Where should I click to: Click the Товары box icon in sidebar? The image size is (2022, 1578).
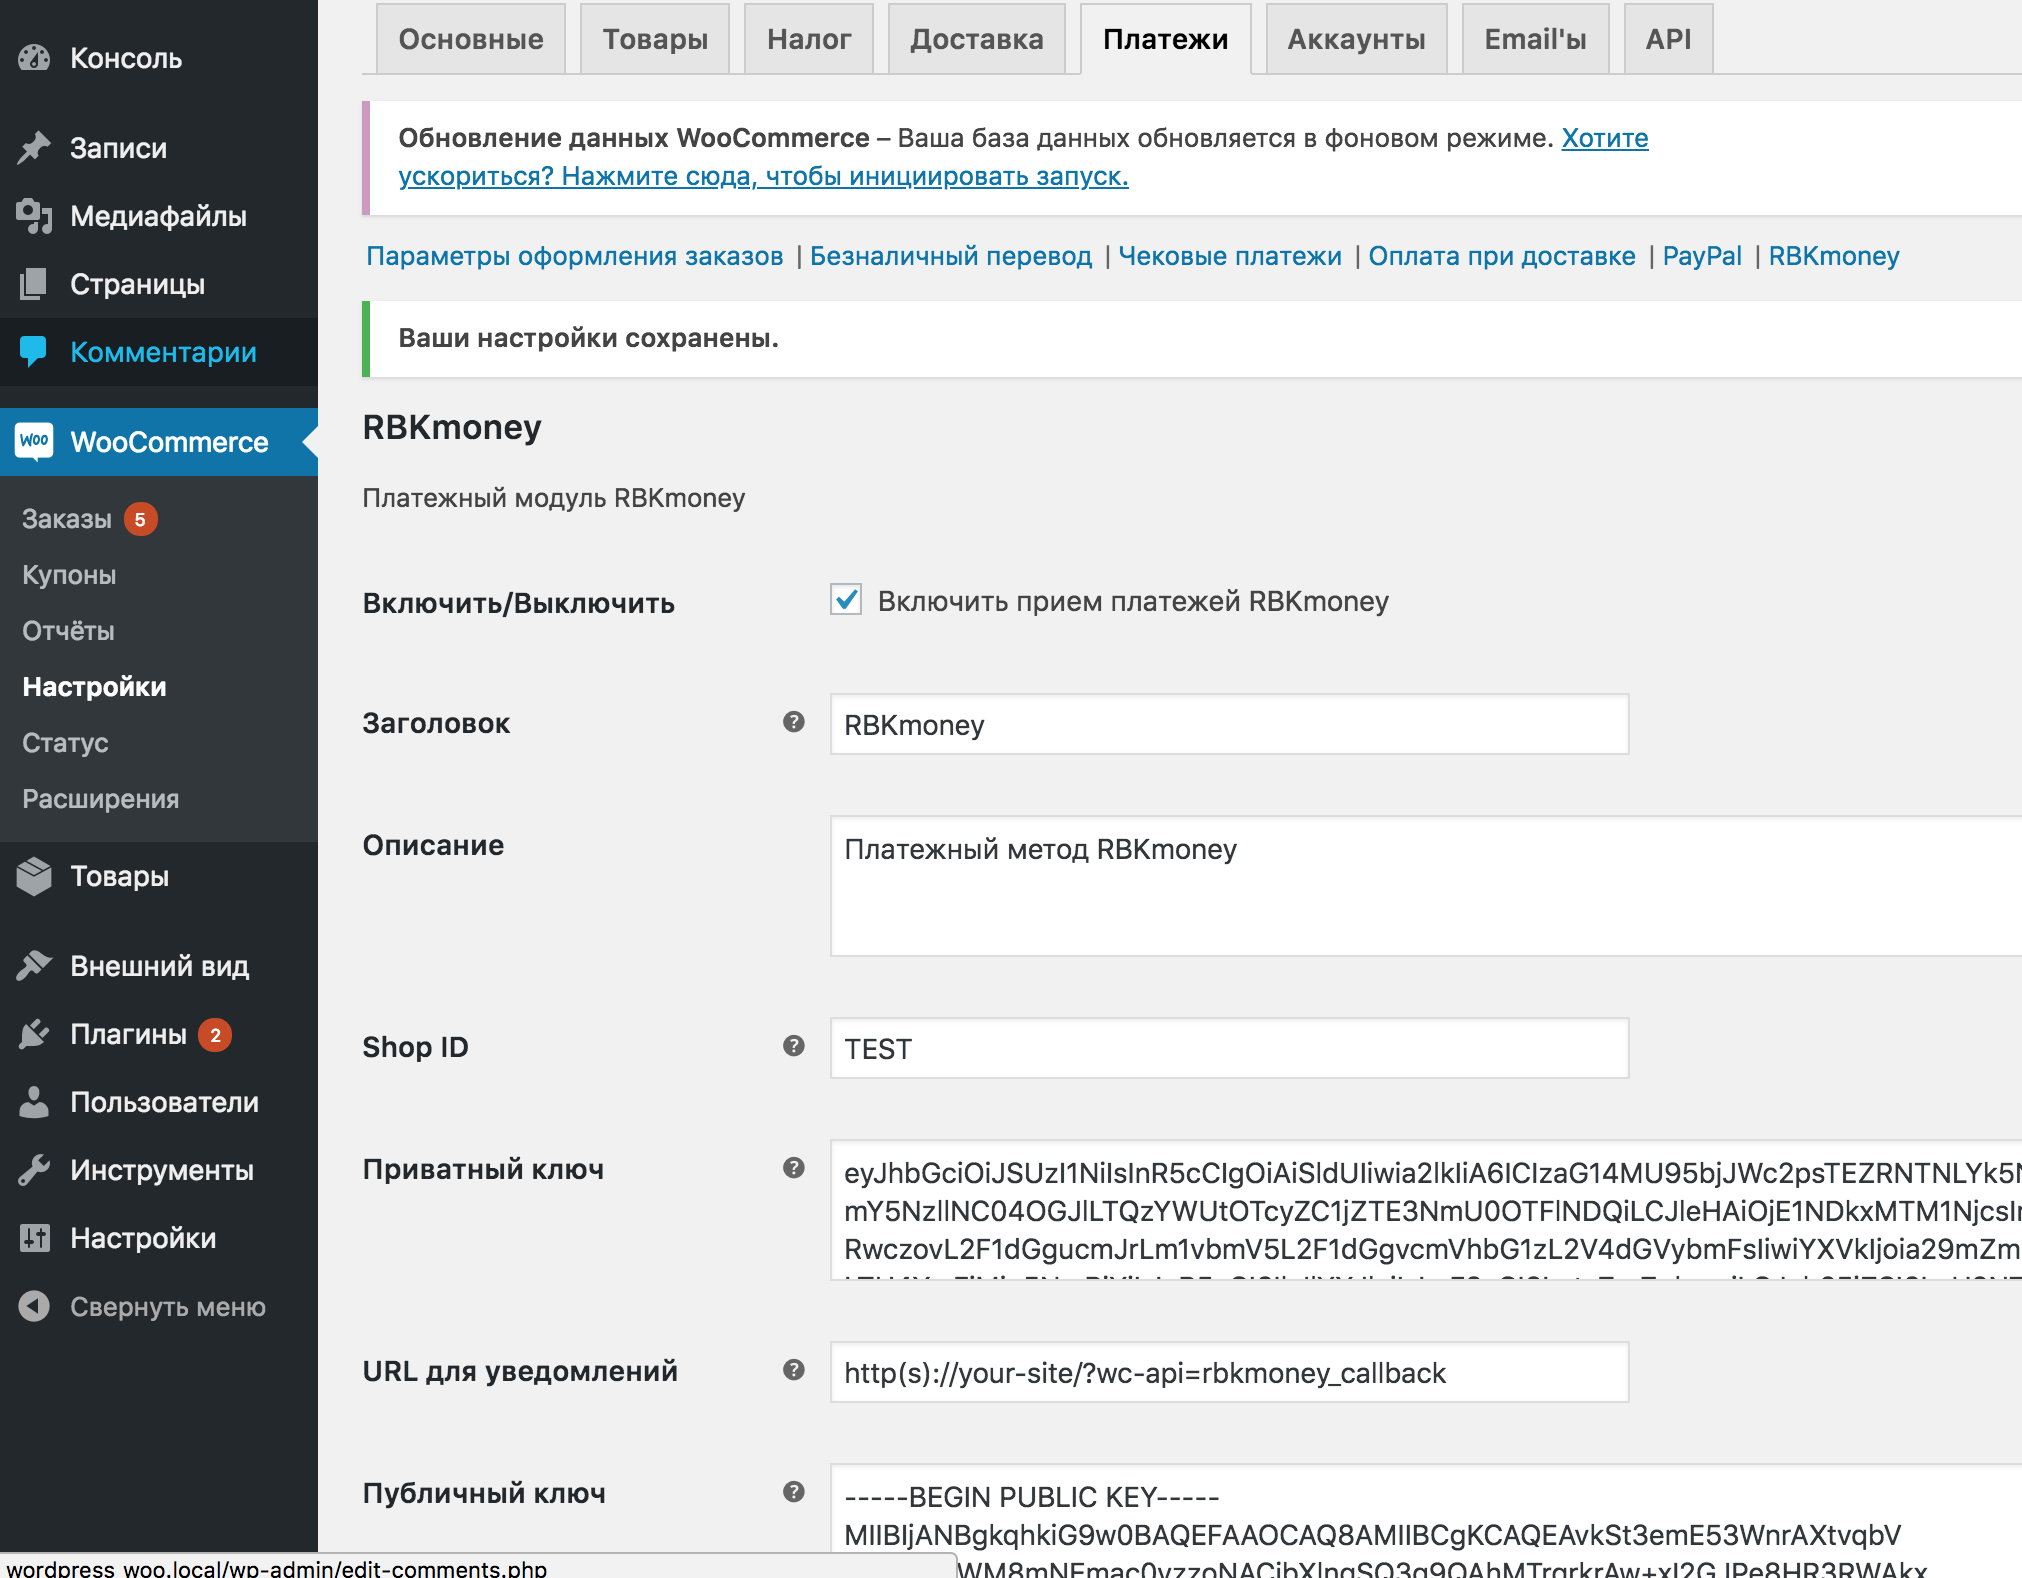pos(34,876)
